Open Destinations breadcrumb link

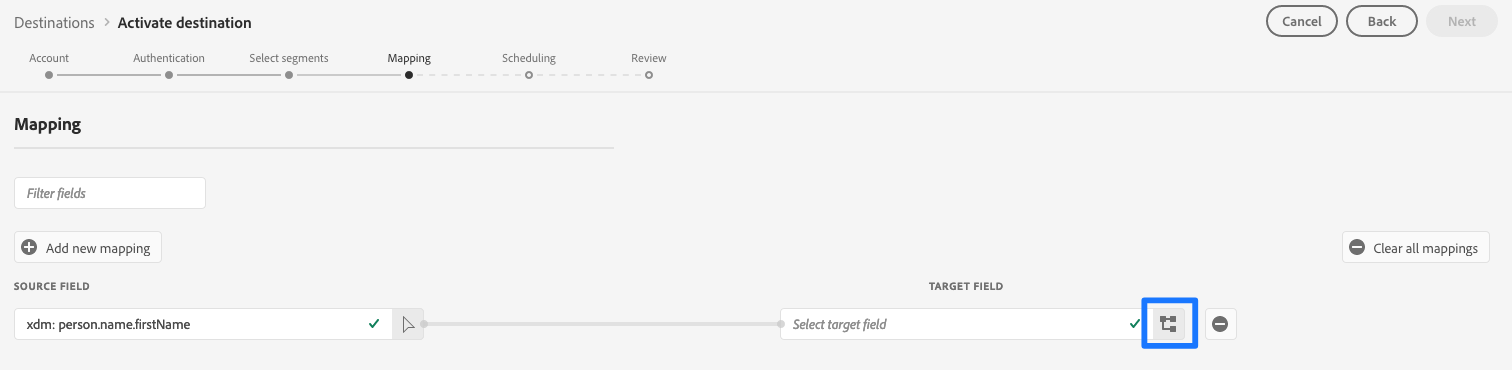point(55,22)
